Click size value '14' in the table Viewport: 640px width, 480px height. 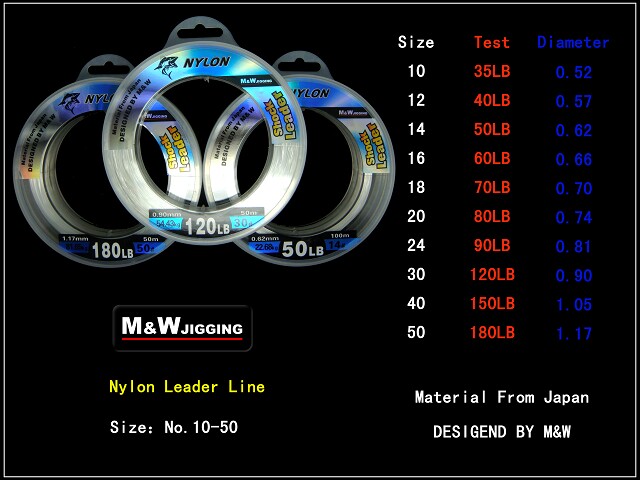click(x=416, y=129)
